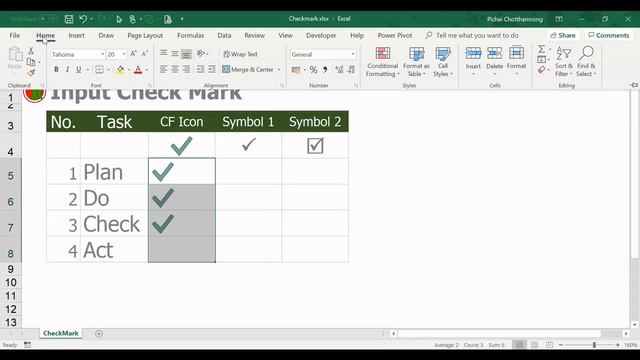Viewport: 640px width, 360px height.
Task: Decrease decimal places
Action: 351,70
